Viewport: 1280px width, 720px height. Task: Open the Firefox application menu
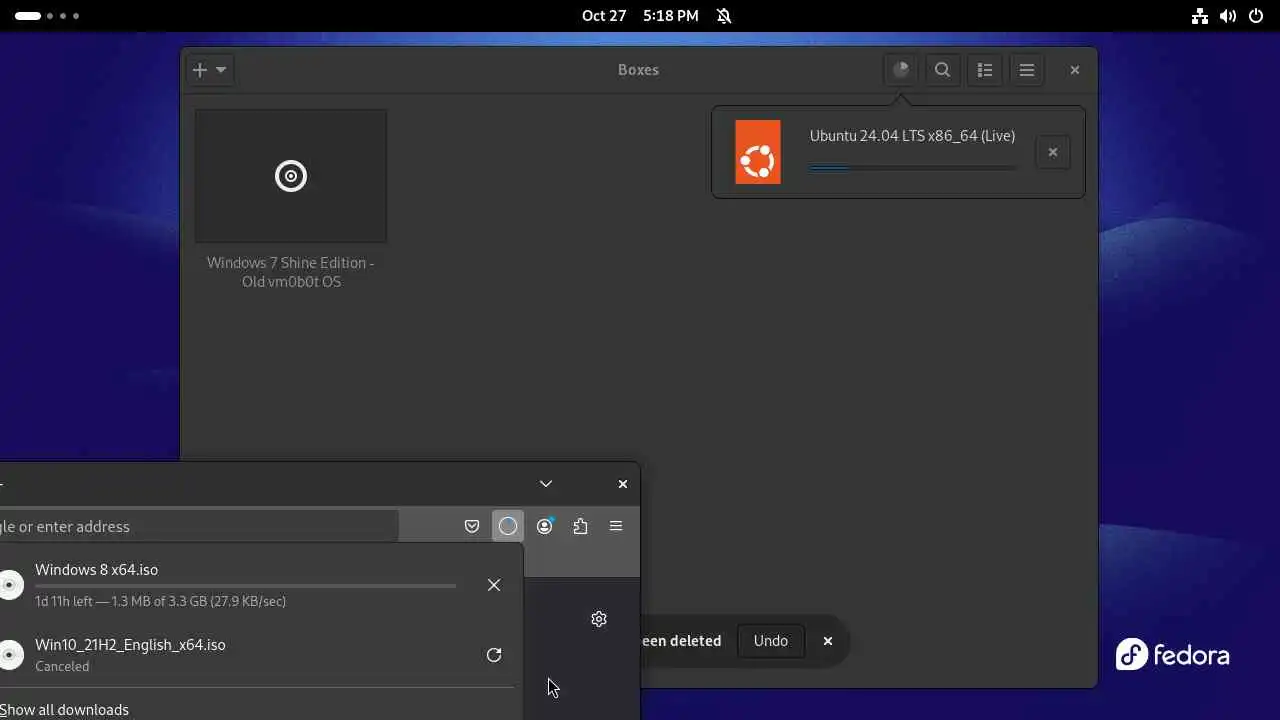[616, 526]
